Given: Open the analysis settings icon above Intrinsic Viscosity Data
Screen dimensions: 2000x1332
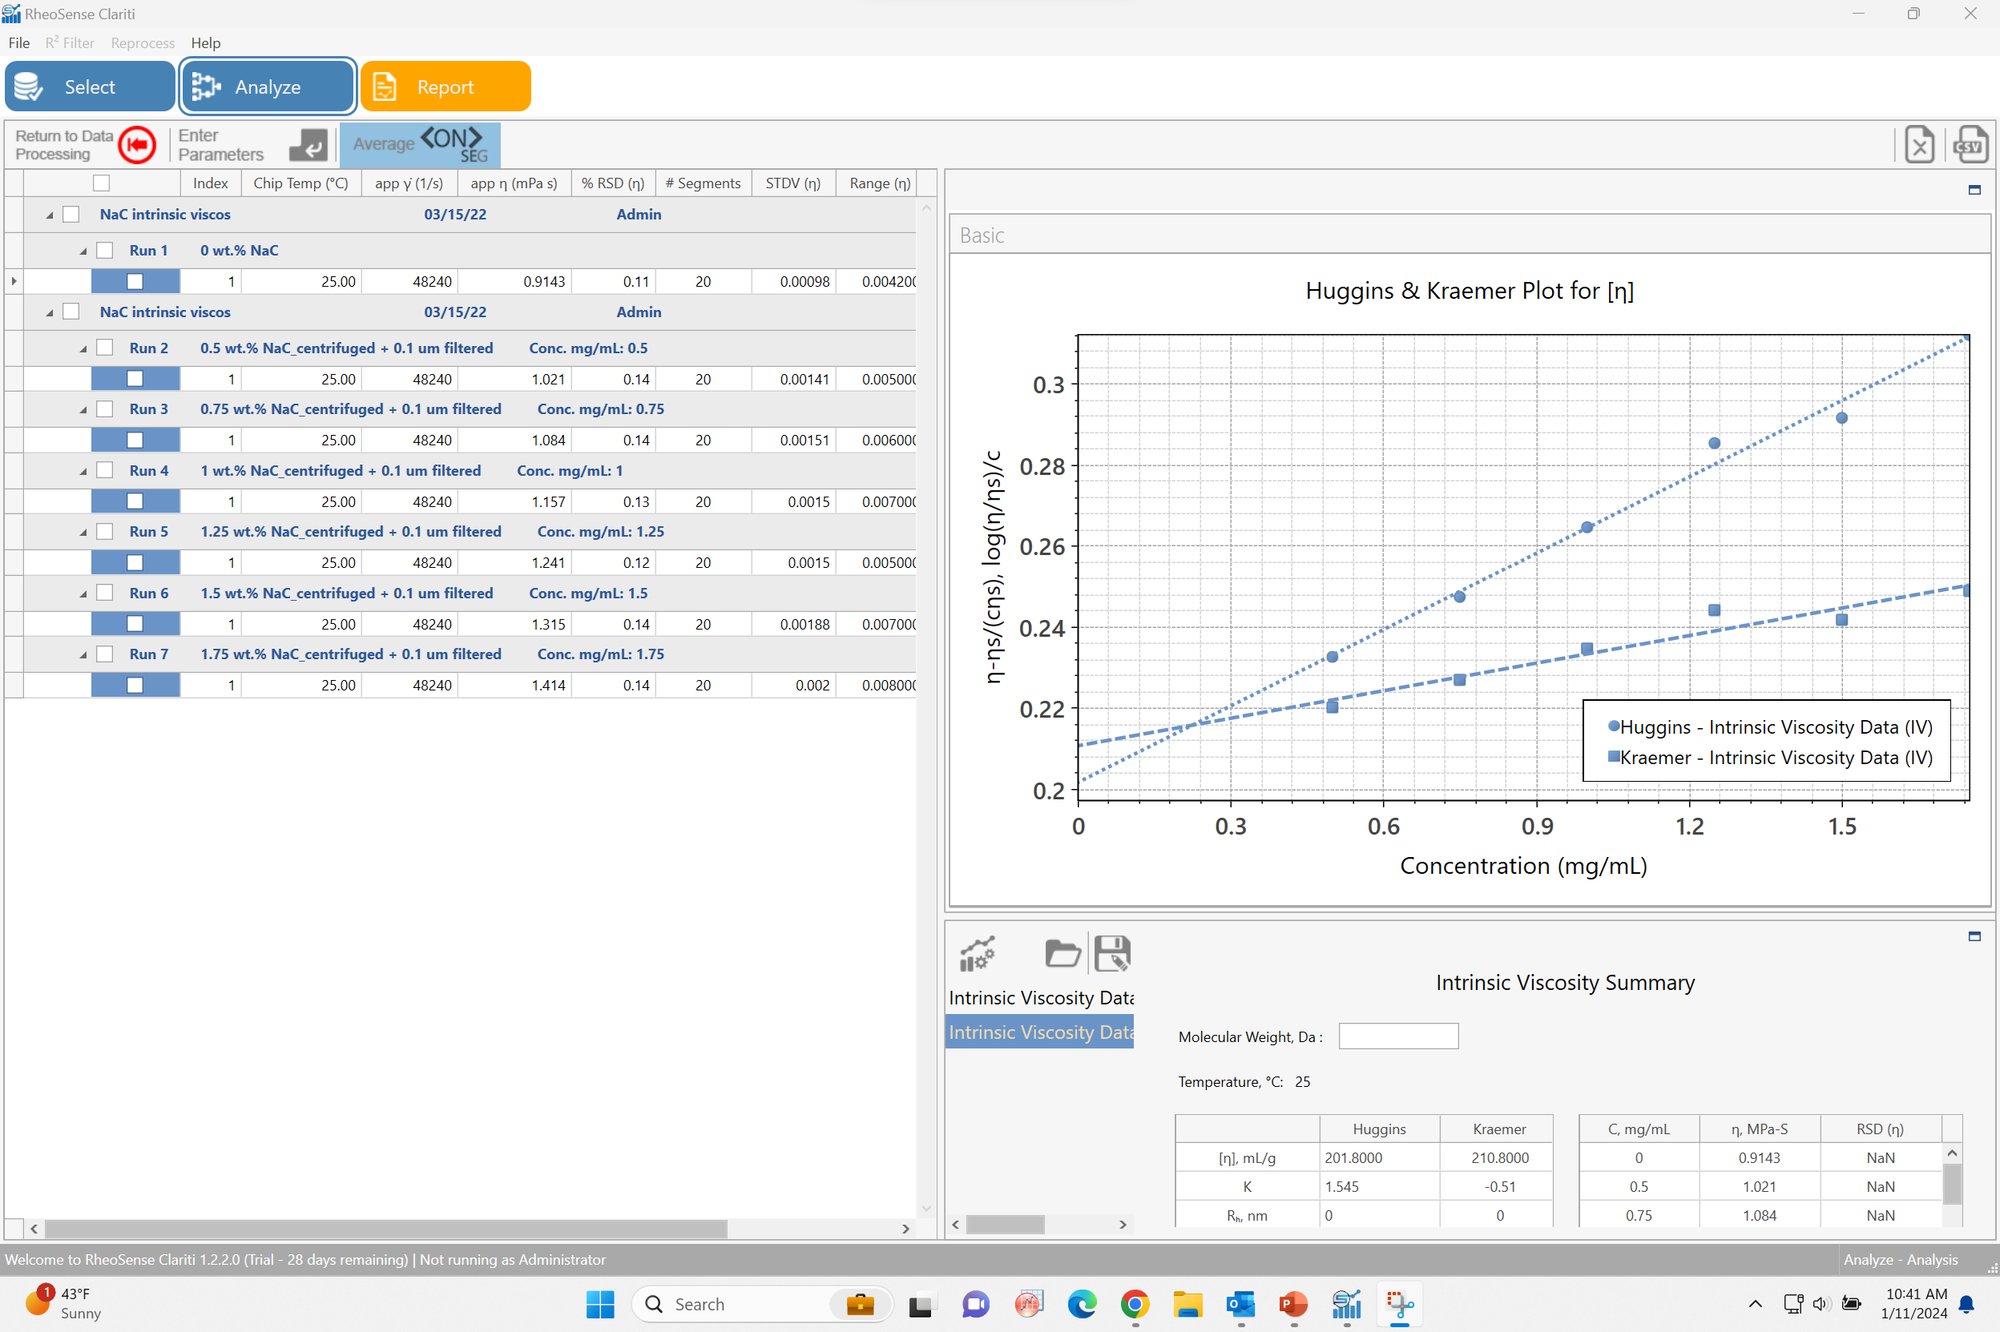Looking at the screenshot, I should [978, 954].
